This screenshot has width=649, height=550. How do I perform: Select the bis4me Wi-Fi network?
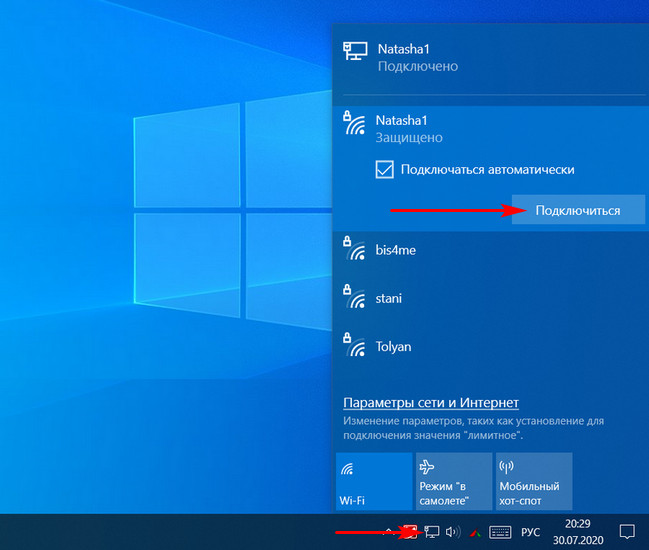coord(490,250)
